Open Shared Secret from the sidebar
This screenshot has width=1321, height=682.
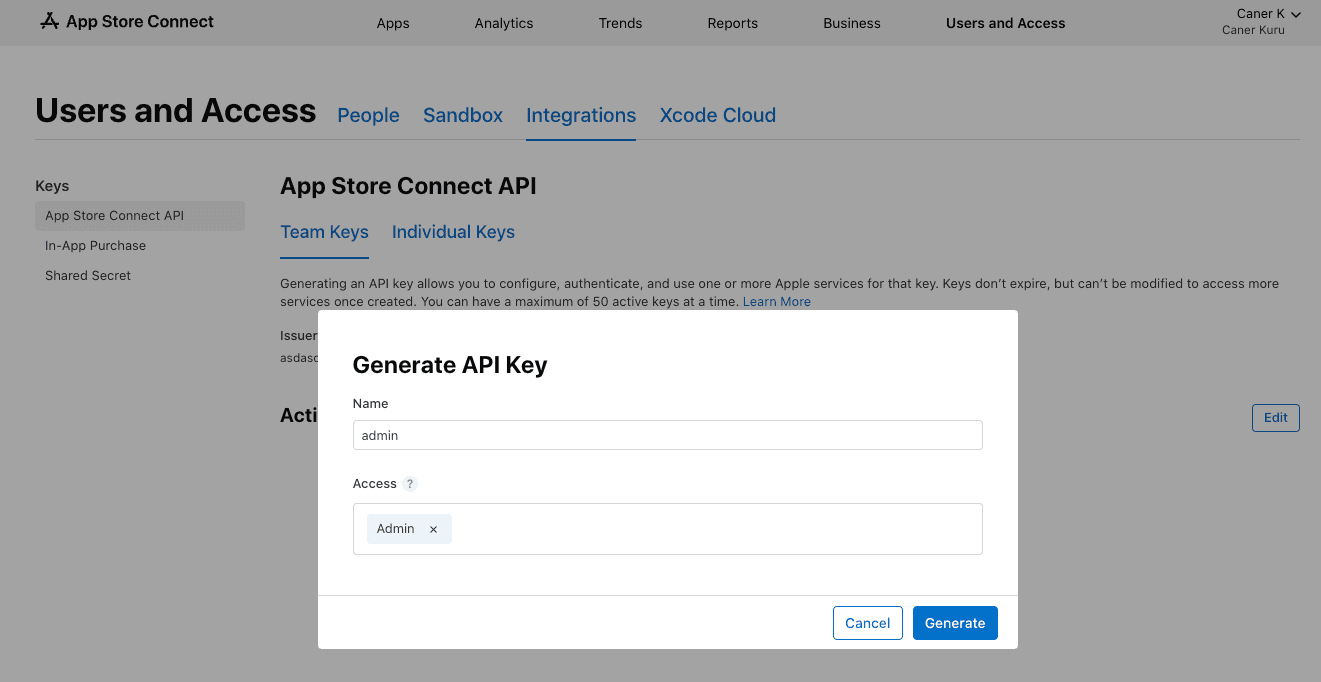[x=88, y=275]
